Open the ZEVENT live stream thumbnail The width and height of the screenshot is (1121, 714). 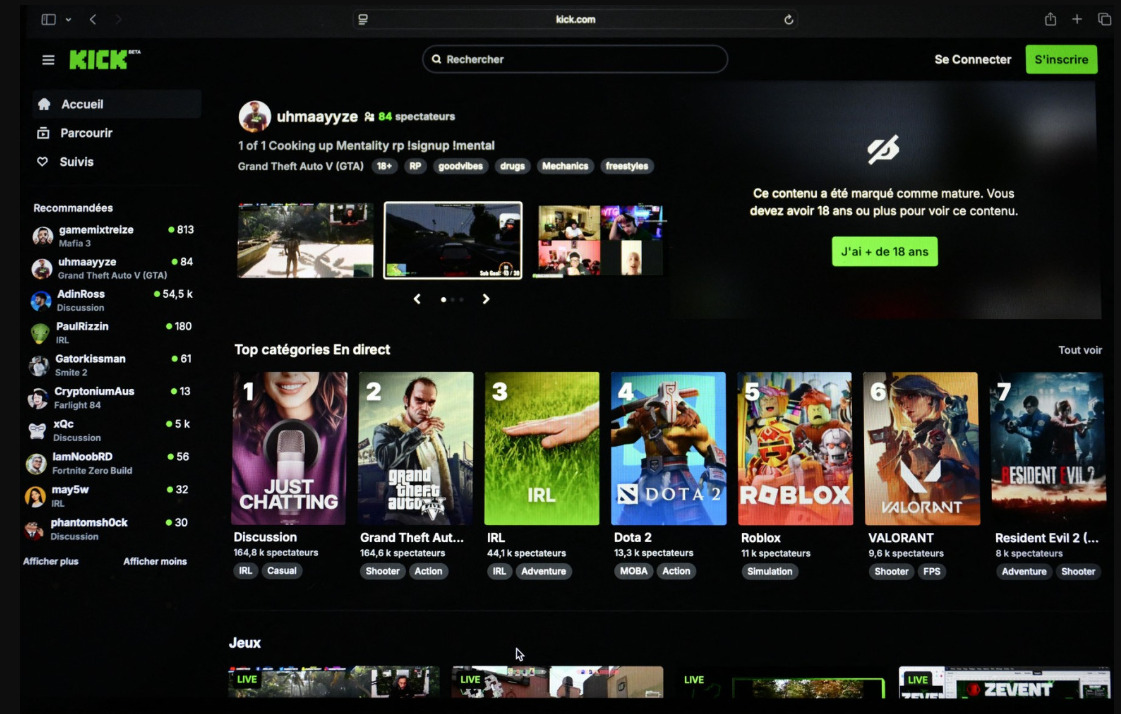(x=1004, y=683)
